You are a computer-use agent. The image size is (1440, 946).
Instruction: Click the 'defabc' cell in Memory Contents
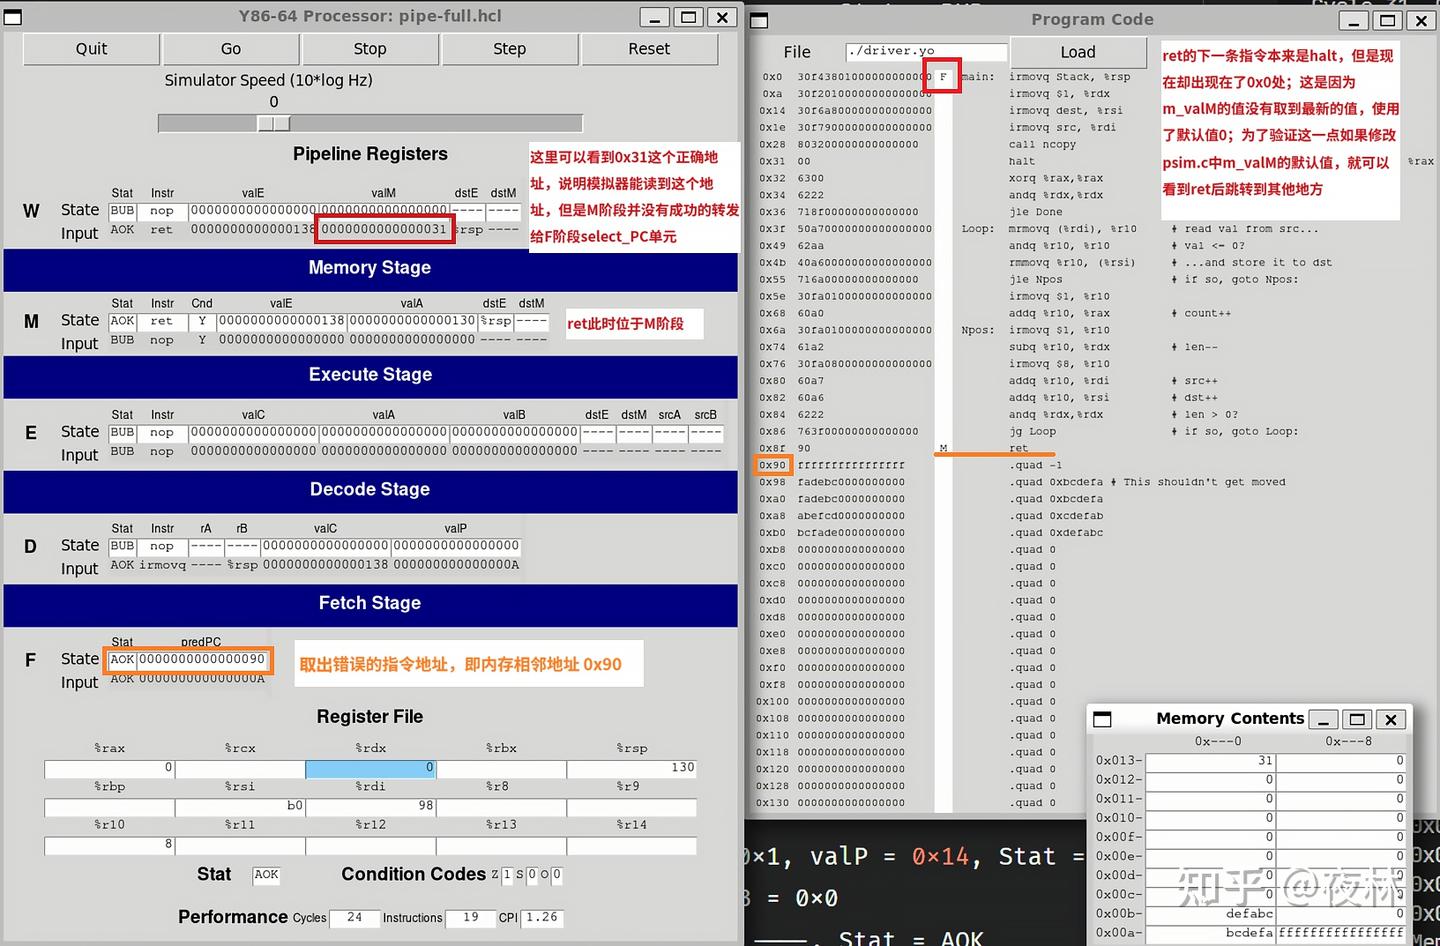[1210, 914]
